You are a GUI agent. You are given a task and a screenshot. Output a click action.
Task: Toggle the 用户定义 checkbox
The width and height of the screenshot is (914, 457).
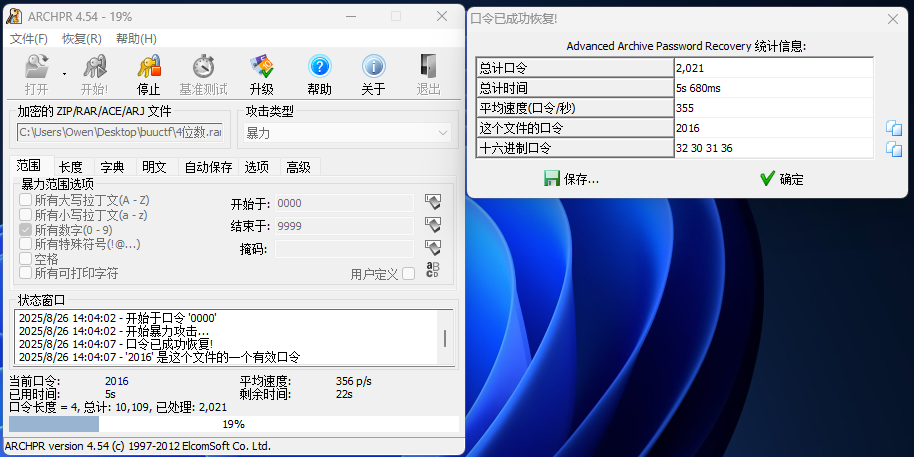[409, 273]
